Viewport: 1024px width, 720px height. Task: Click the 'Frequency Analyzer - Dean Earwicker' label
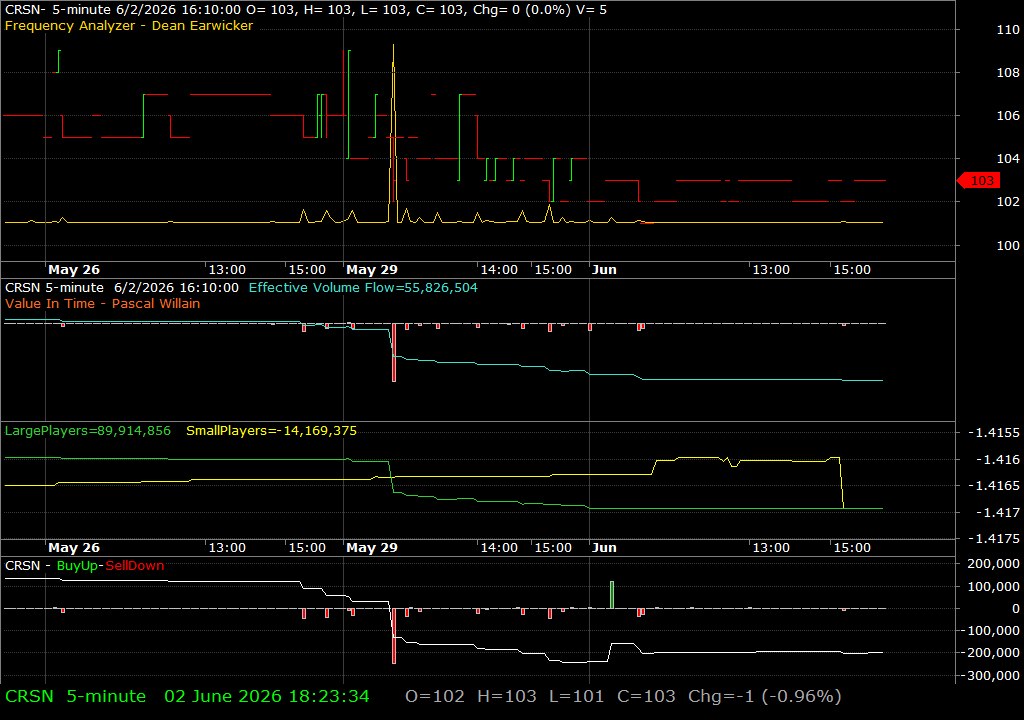pos(129,25)
